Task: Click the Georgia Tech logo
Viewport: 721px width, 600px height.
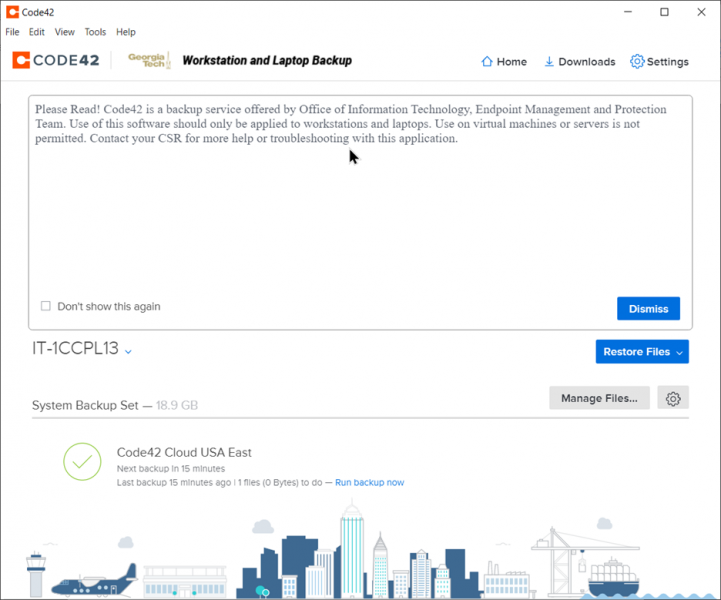Action: (x=150, y=60)
